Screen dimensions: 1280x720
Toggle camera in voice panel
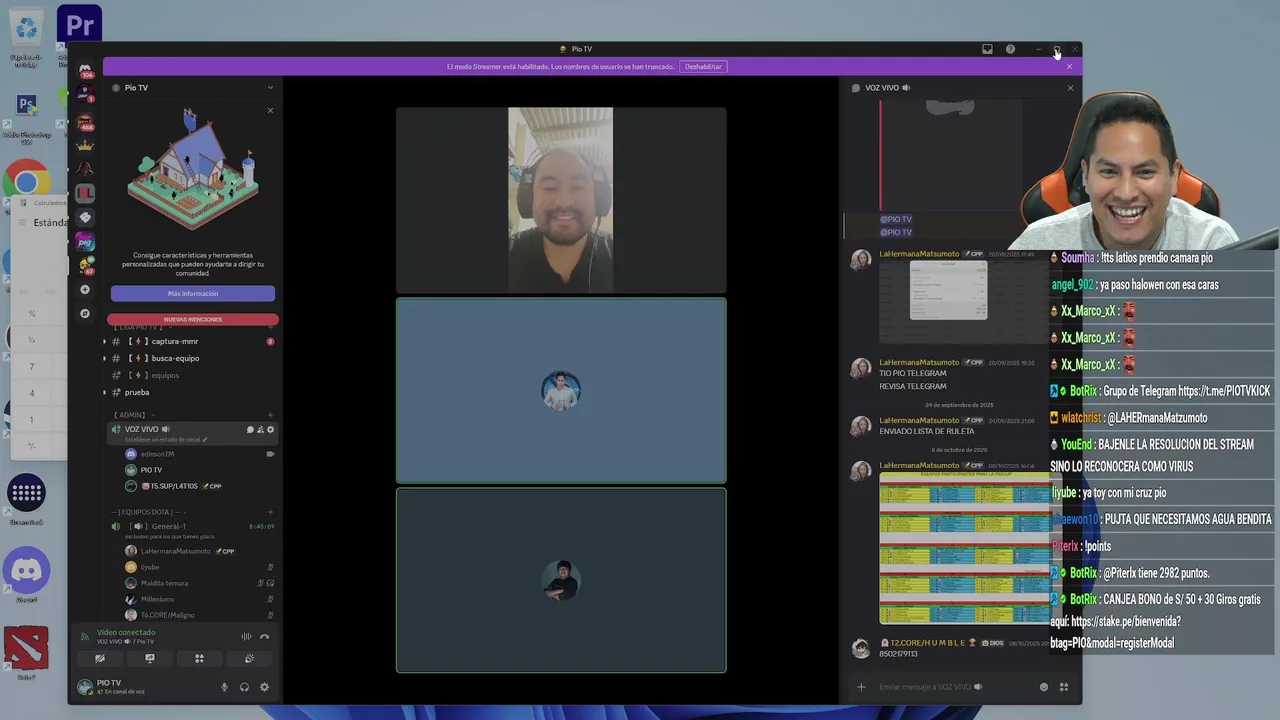(x=99, y=658)
